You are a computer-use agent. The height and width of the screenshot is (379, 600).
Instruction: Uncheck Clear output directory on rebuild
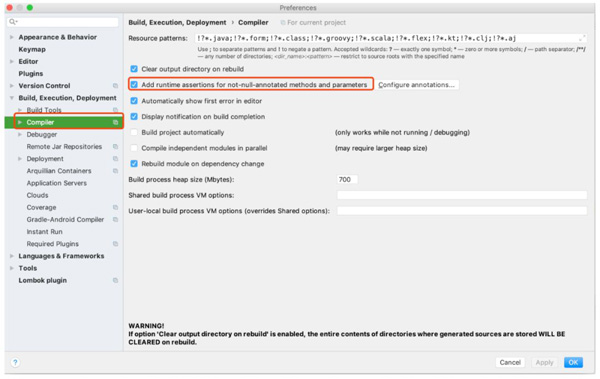coord(134,69)
